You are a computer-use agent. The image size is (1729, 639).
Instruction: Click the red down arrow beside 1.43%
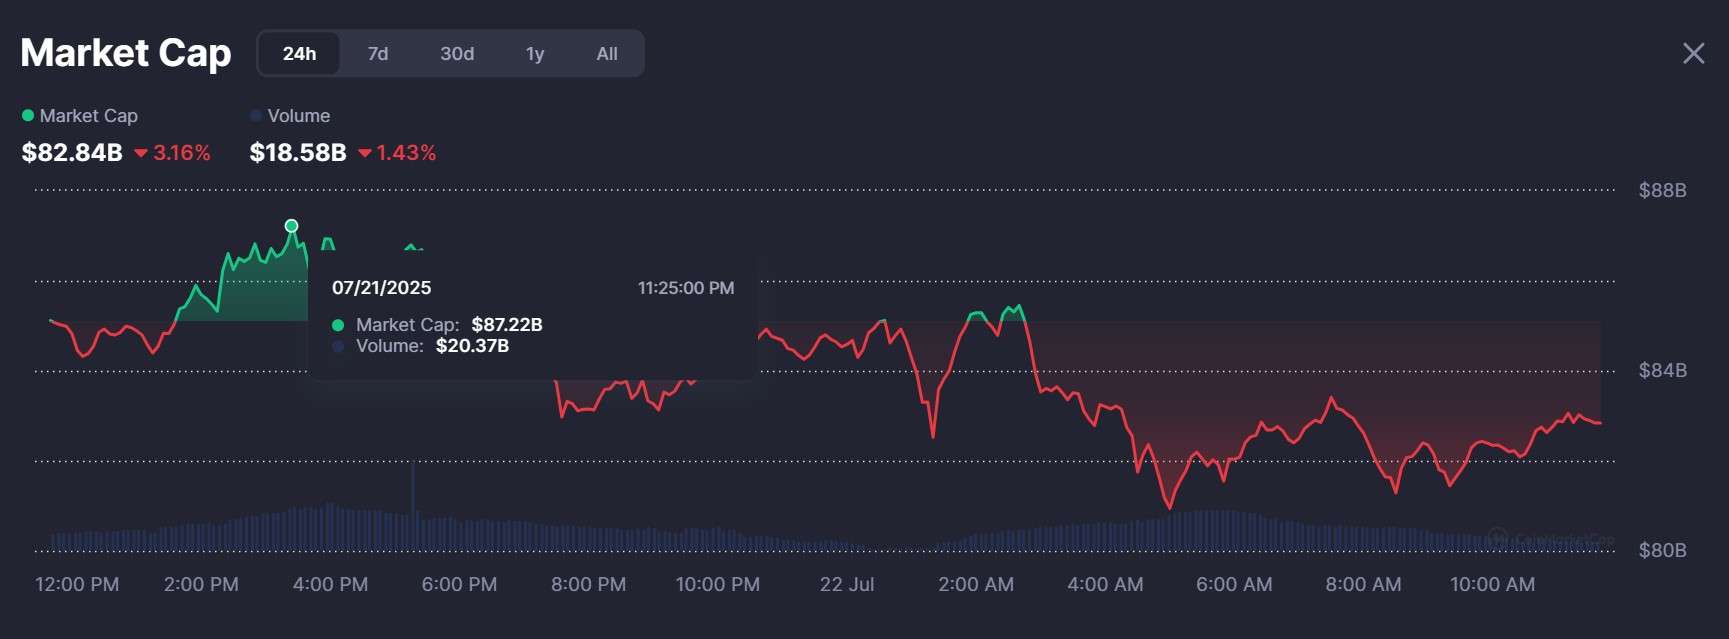coord(365,154)
